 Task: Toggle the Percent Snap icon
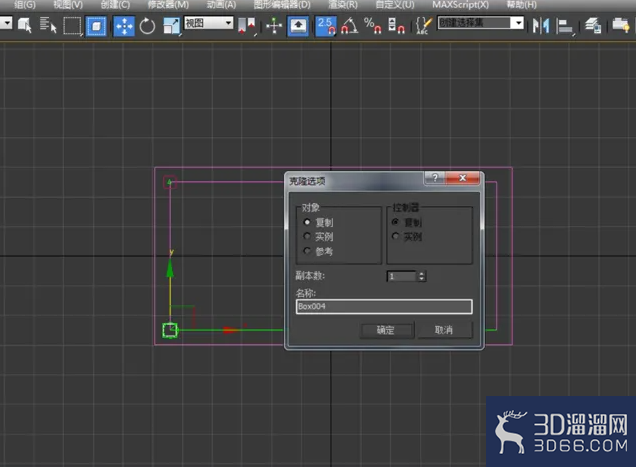372,26
